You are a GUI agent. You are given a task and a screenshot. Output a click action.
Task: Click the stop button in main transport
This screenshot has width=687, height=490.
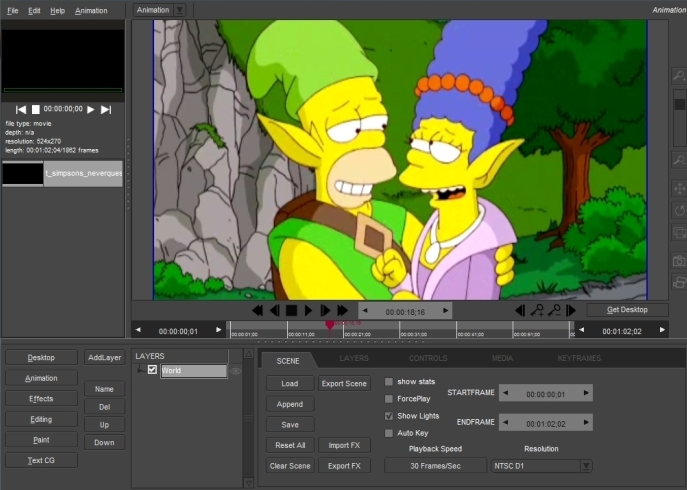point(291,311)
